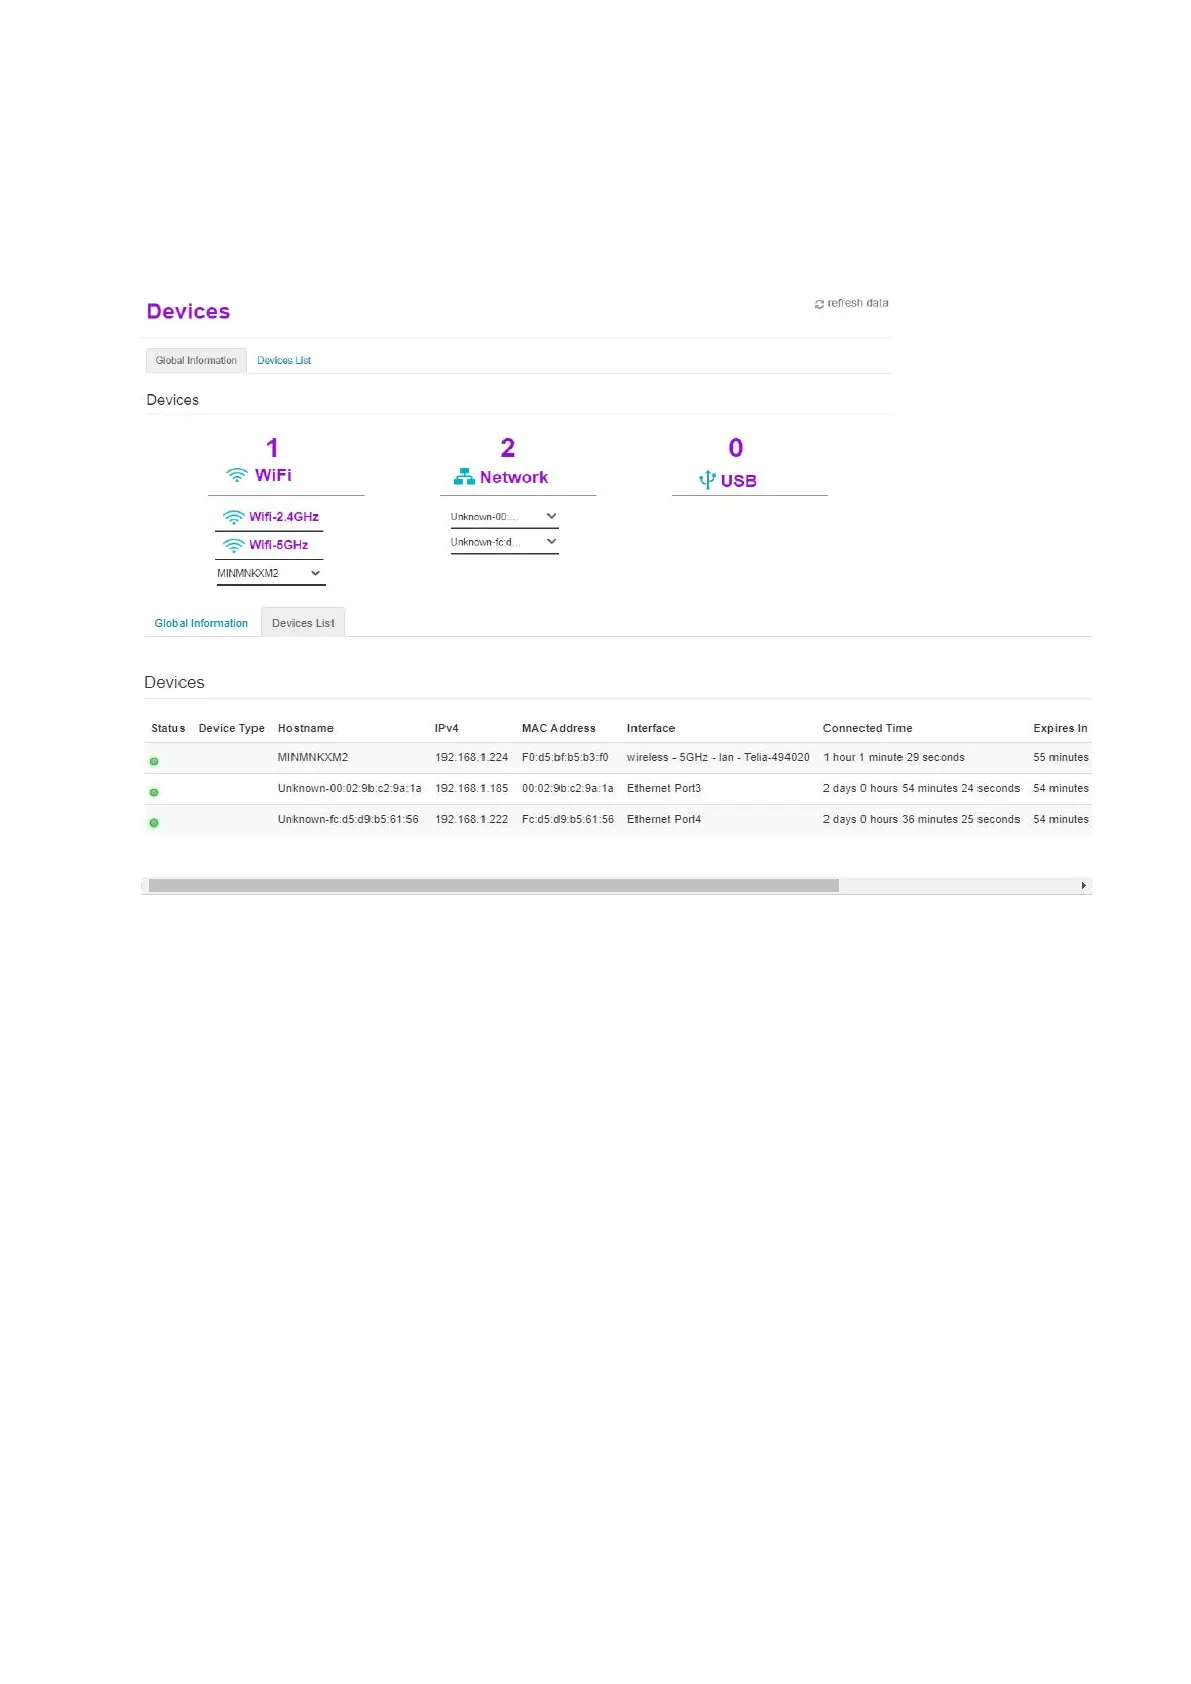Click the Ethernet Port3 interface cell
Viewport: 1191px width, 1684px height.
(664, 788)
